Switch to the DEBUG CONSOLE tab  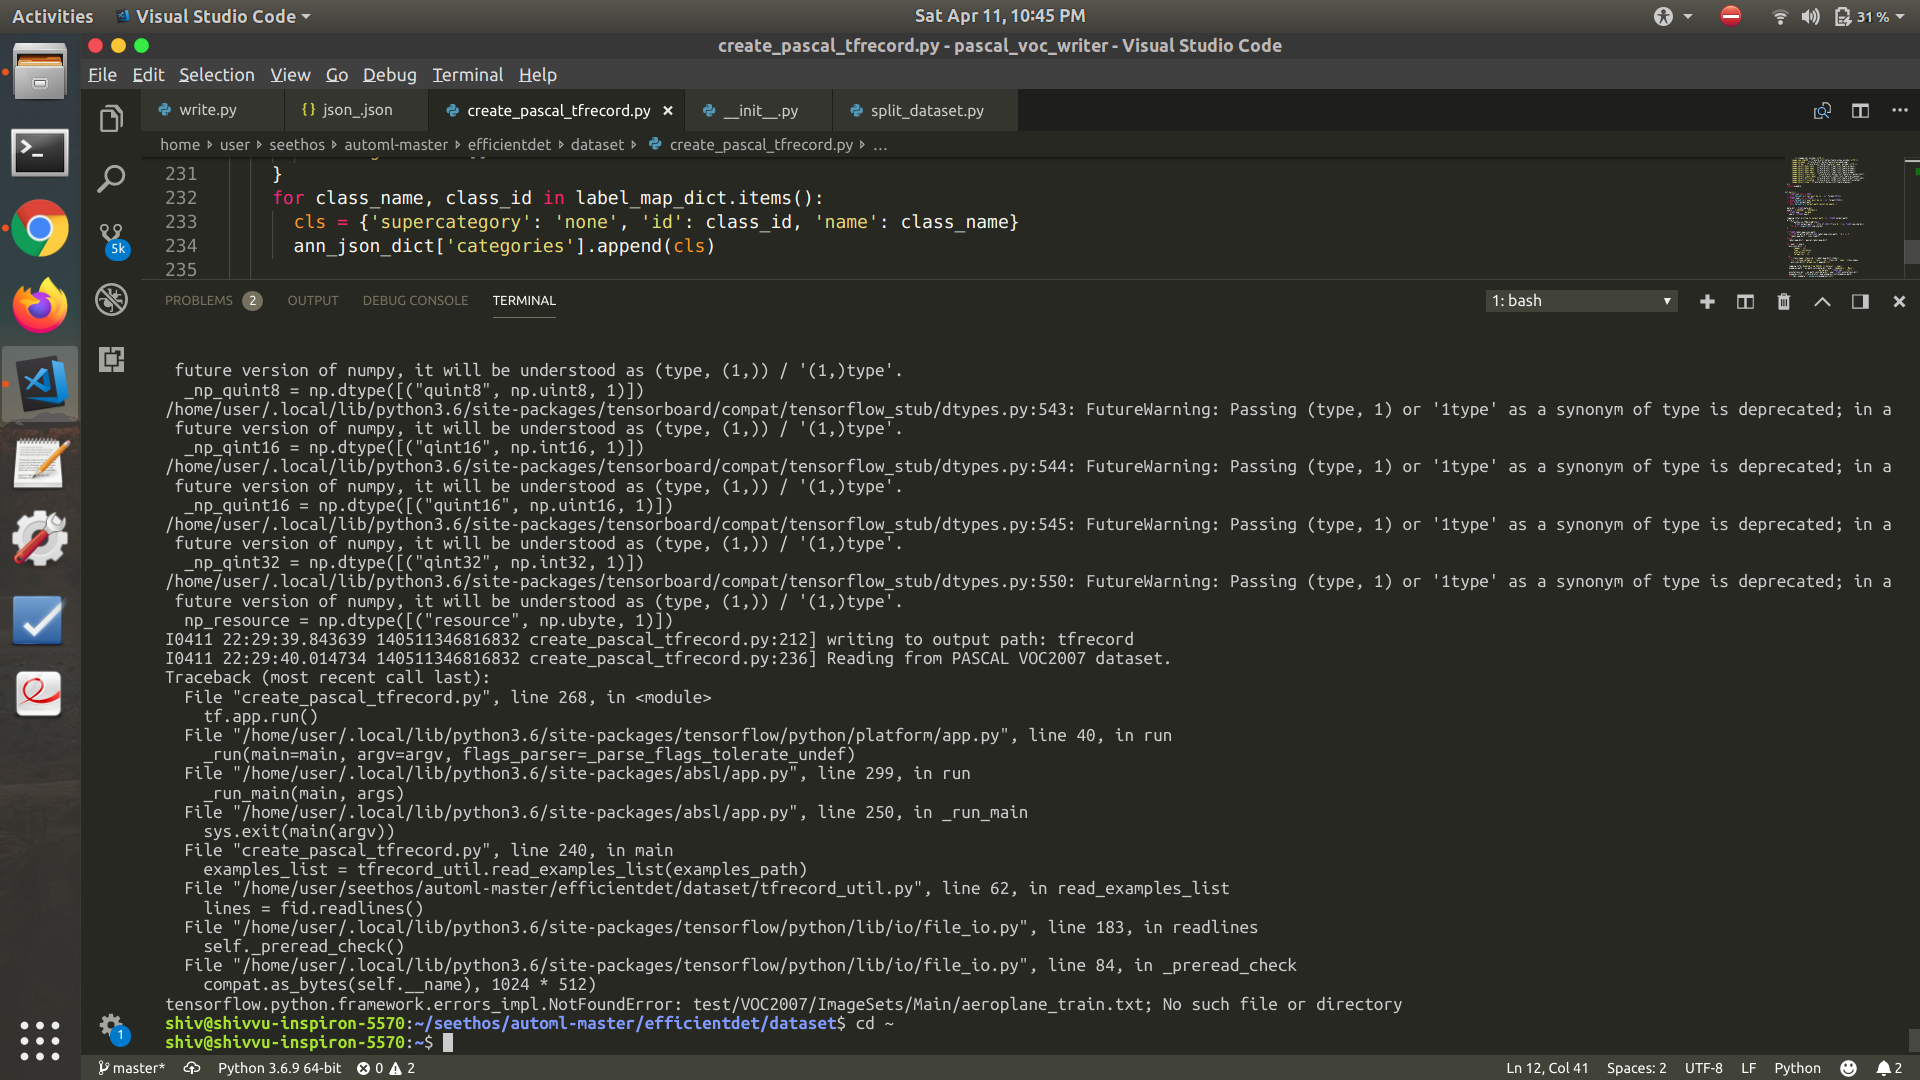[x=414, y=300]
